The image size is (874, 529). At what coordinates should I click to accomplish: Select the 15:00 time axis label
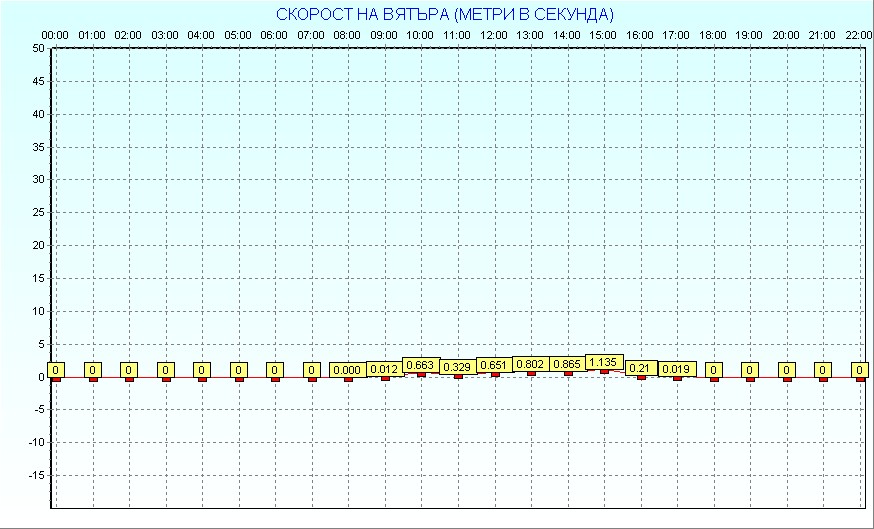(603, 35)
